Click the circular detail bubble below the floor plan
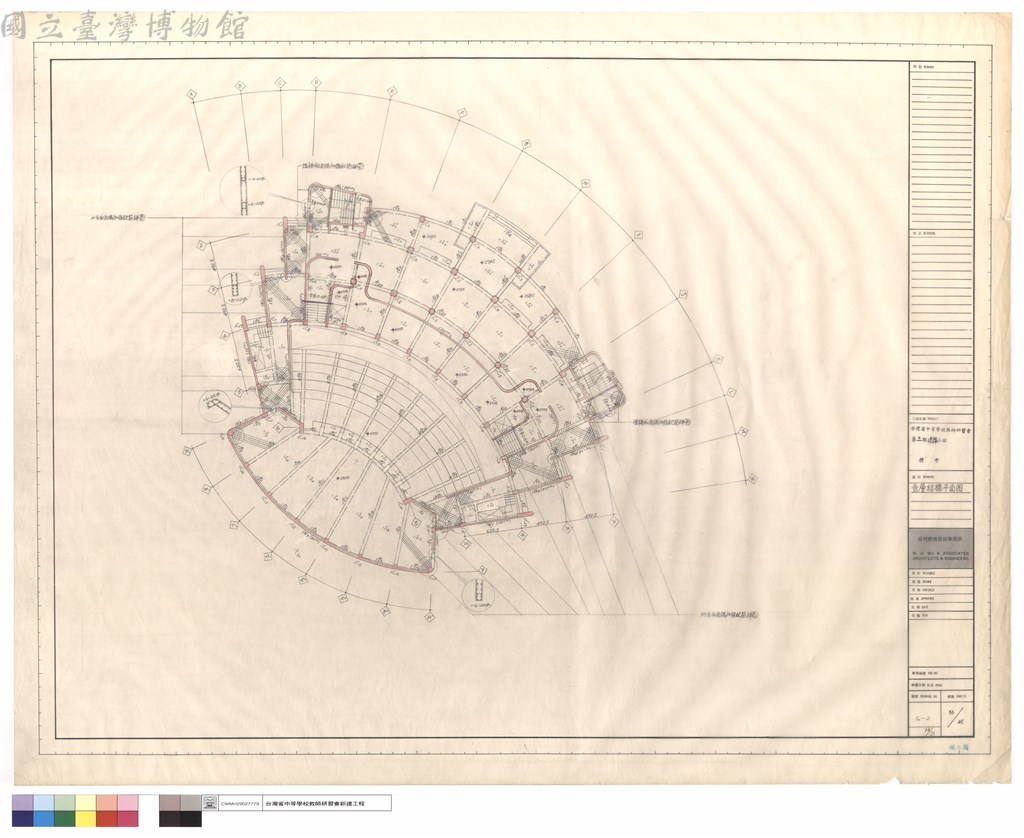The height and width of the screenshot is (838, 1024). click(481, 596)
